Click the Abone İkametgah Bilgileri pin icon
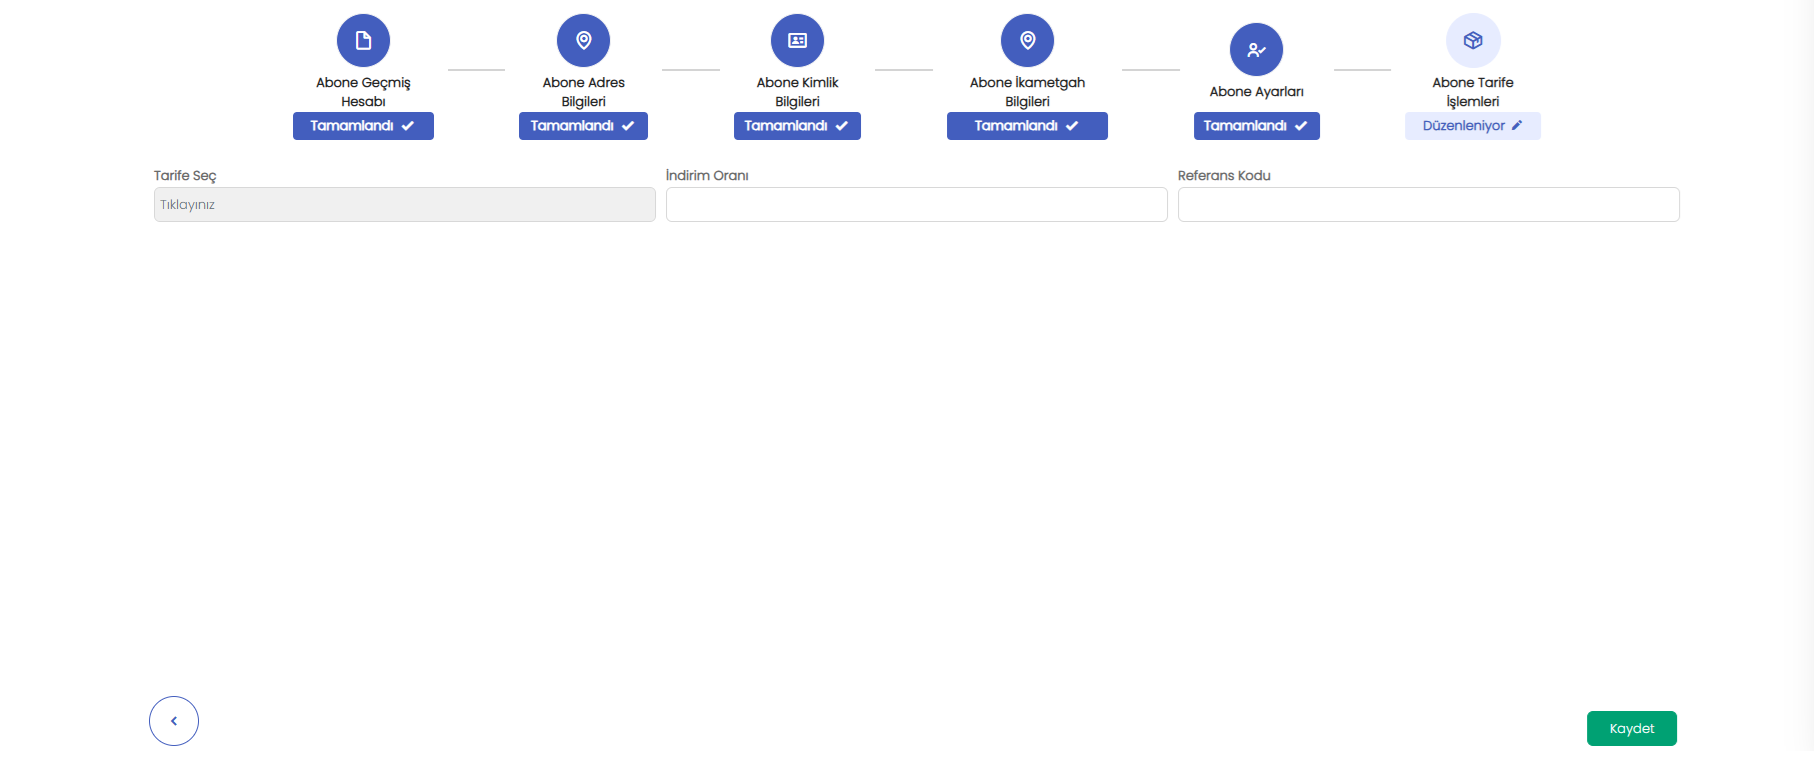 (1027, 41)
